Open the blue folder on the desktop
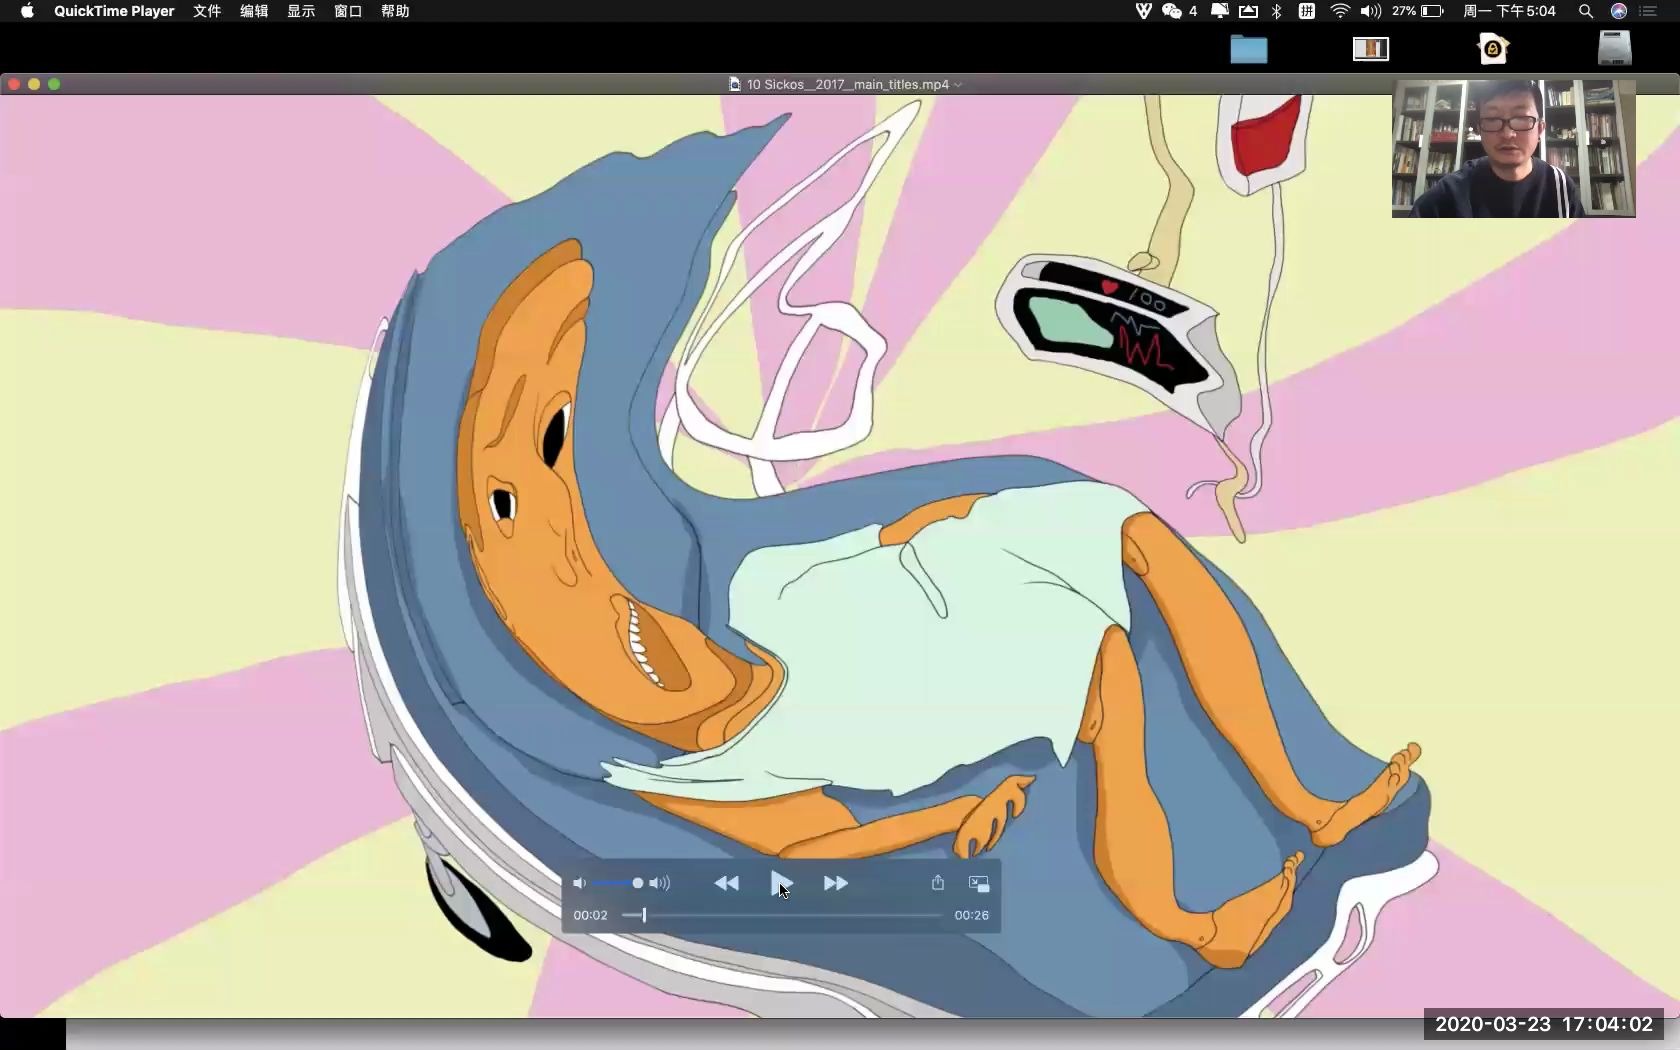The width and height of the screenshot is (1680, 1050). tap(1249, 49)
